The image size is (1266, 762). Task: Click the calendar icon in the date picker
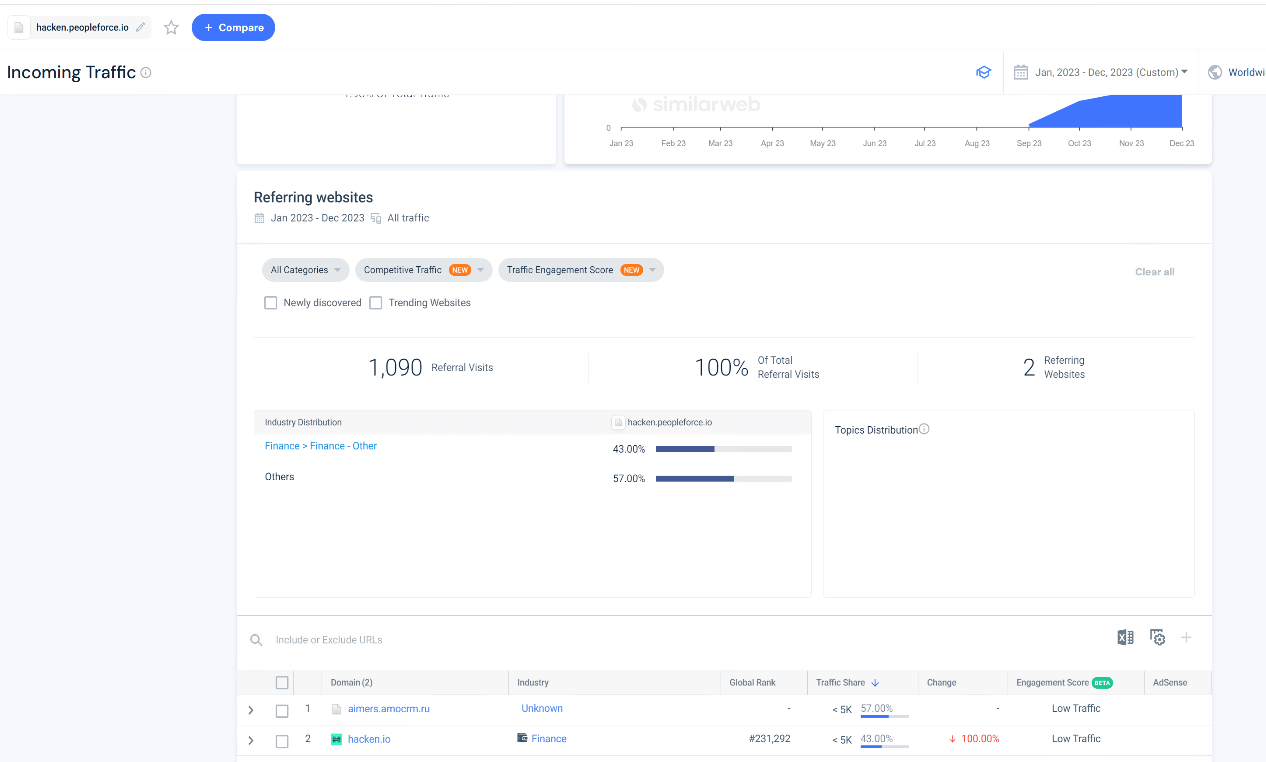1020,72
